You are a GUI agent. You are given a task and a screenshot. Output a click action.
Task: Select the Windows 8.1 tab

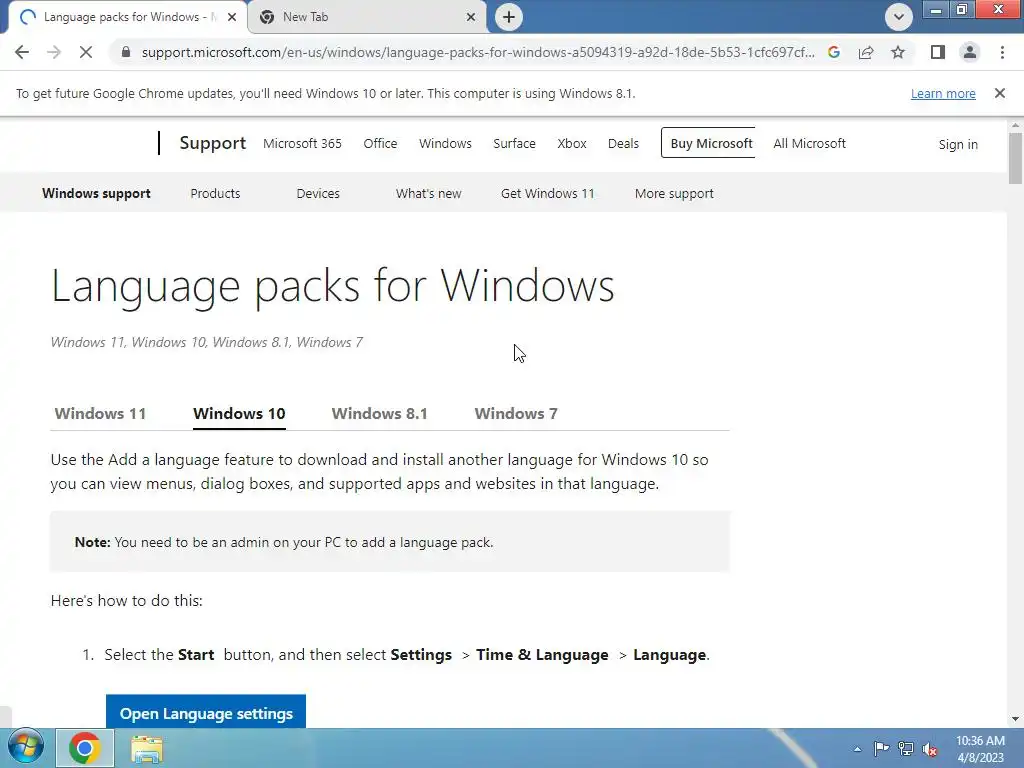(x=379, y=413)
